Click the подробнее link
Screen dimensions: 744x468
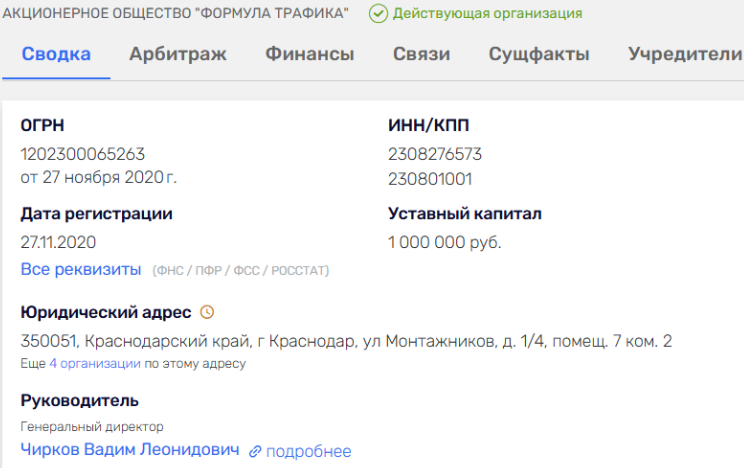click(x=308, y=451)
